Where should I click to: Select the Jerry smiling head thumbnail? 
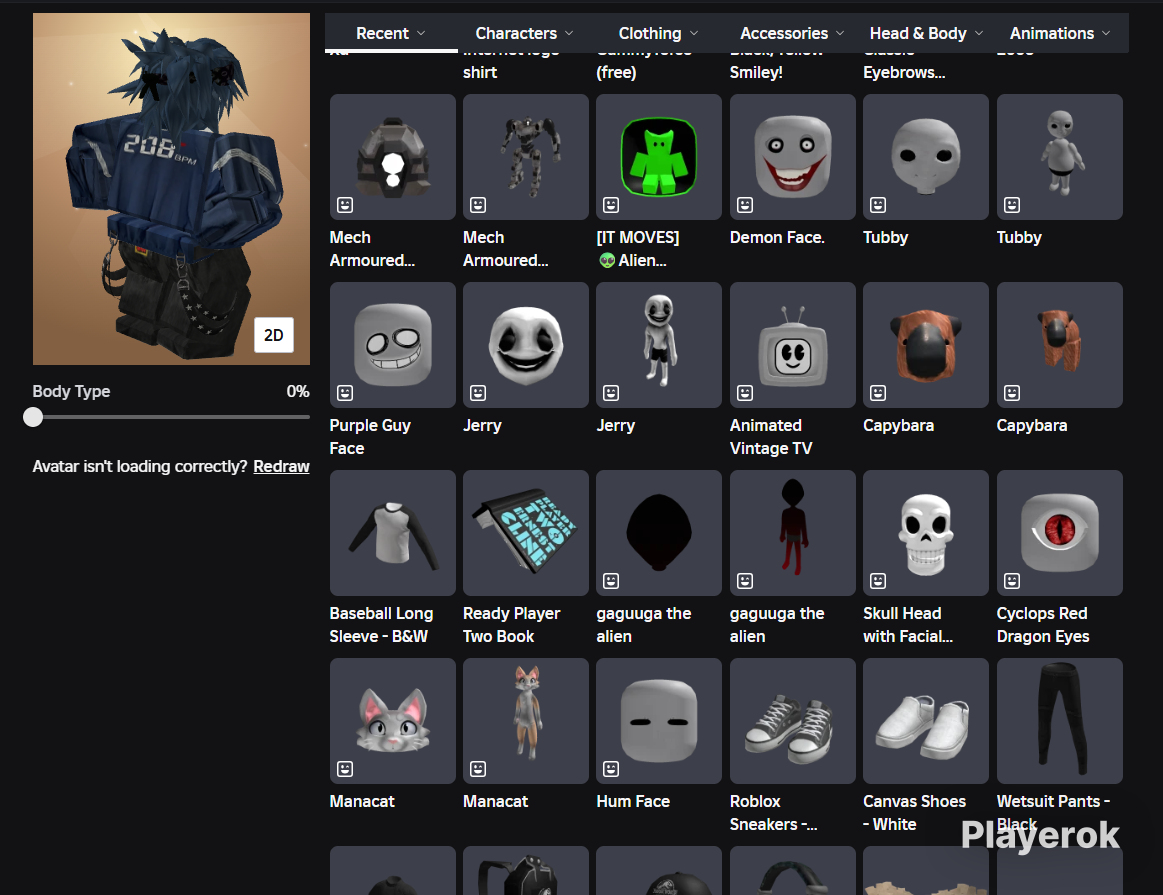pyautogui.click(x=526, y=345)
